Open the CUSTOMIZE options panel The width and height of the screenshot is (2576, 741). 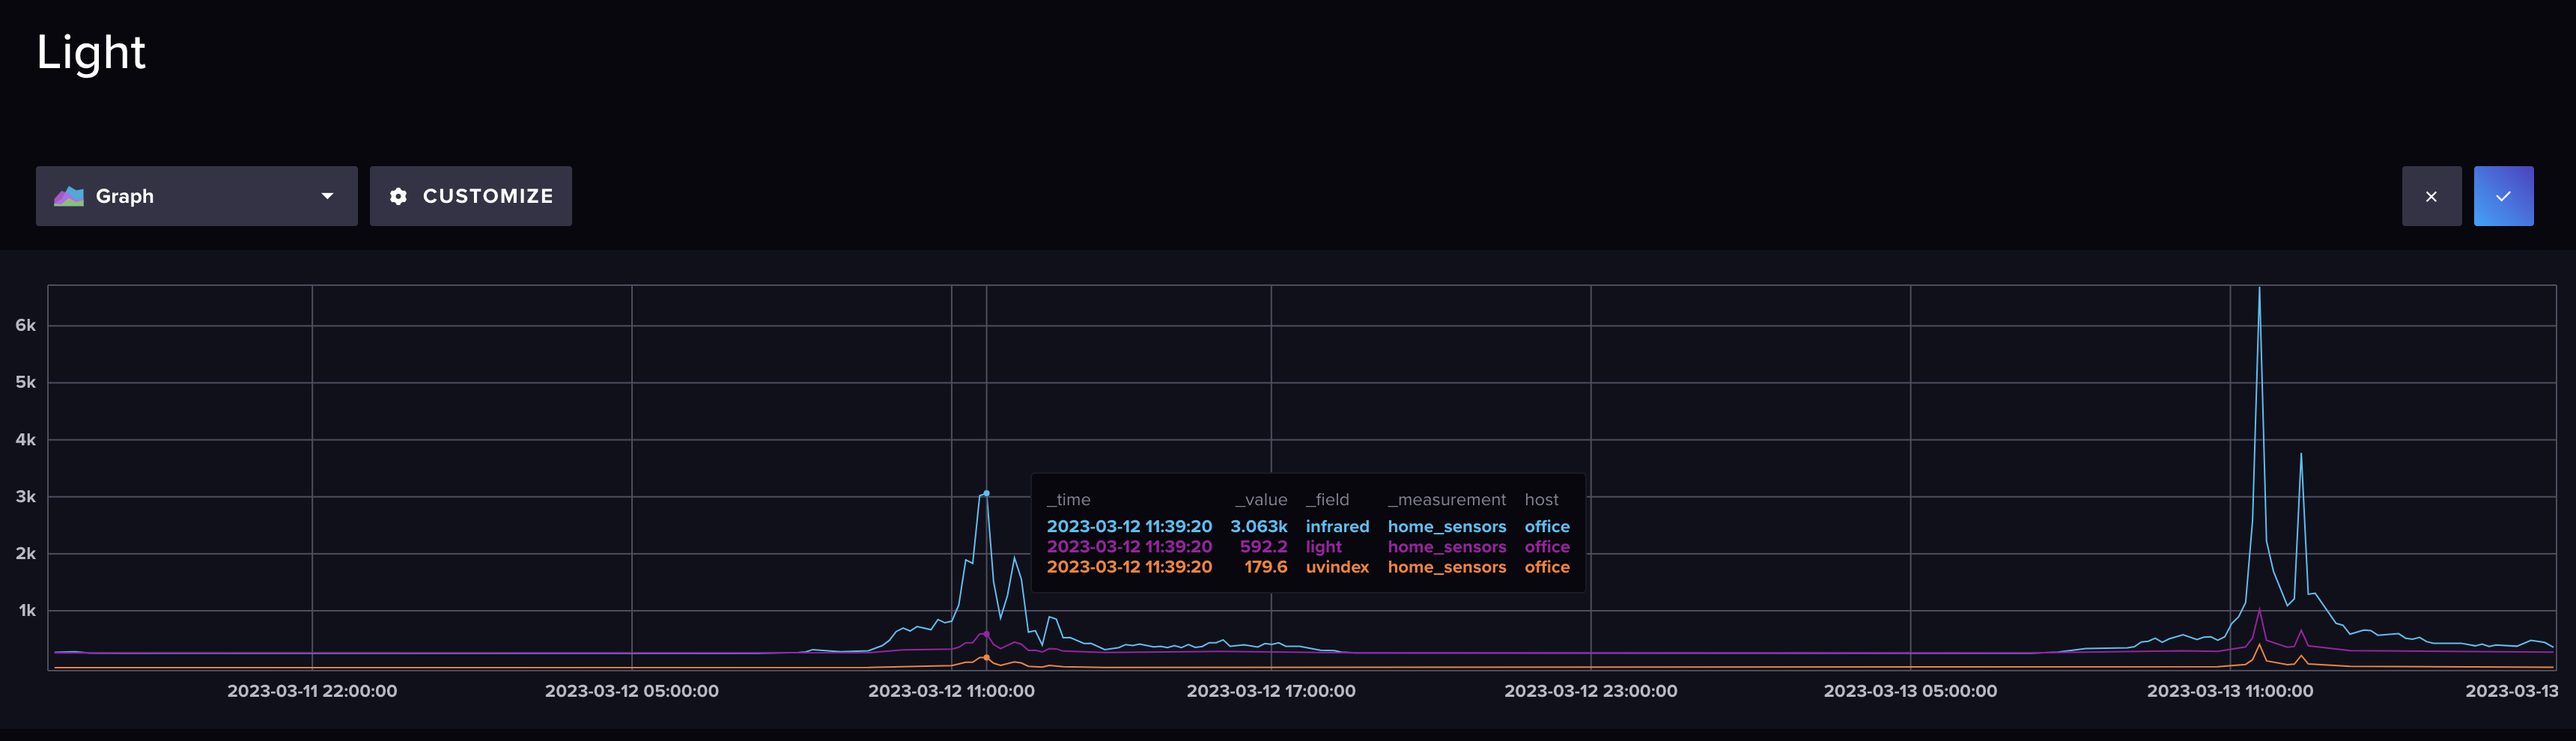pyautogui.click(x=471, y=196)
